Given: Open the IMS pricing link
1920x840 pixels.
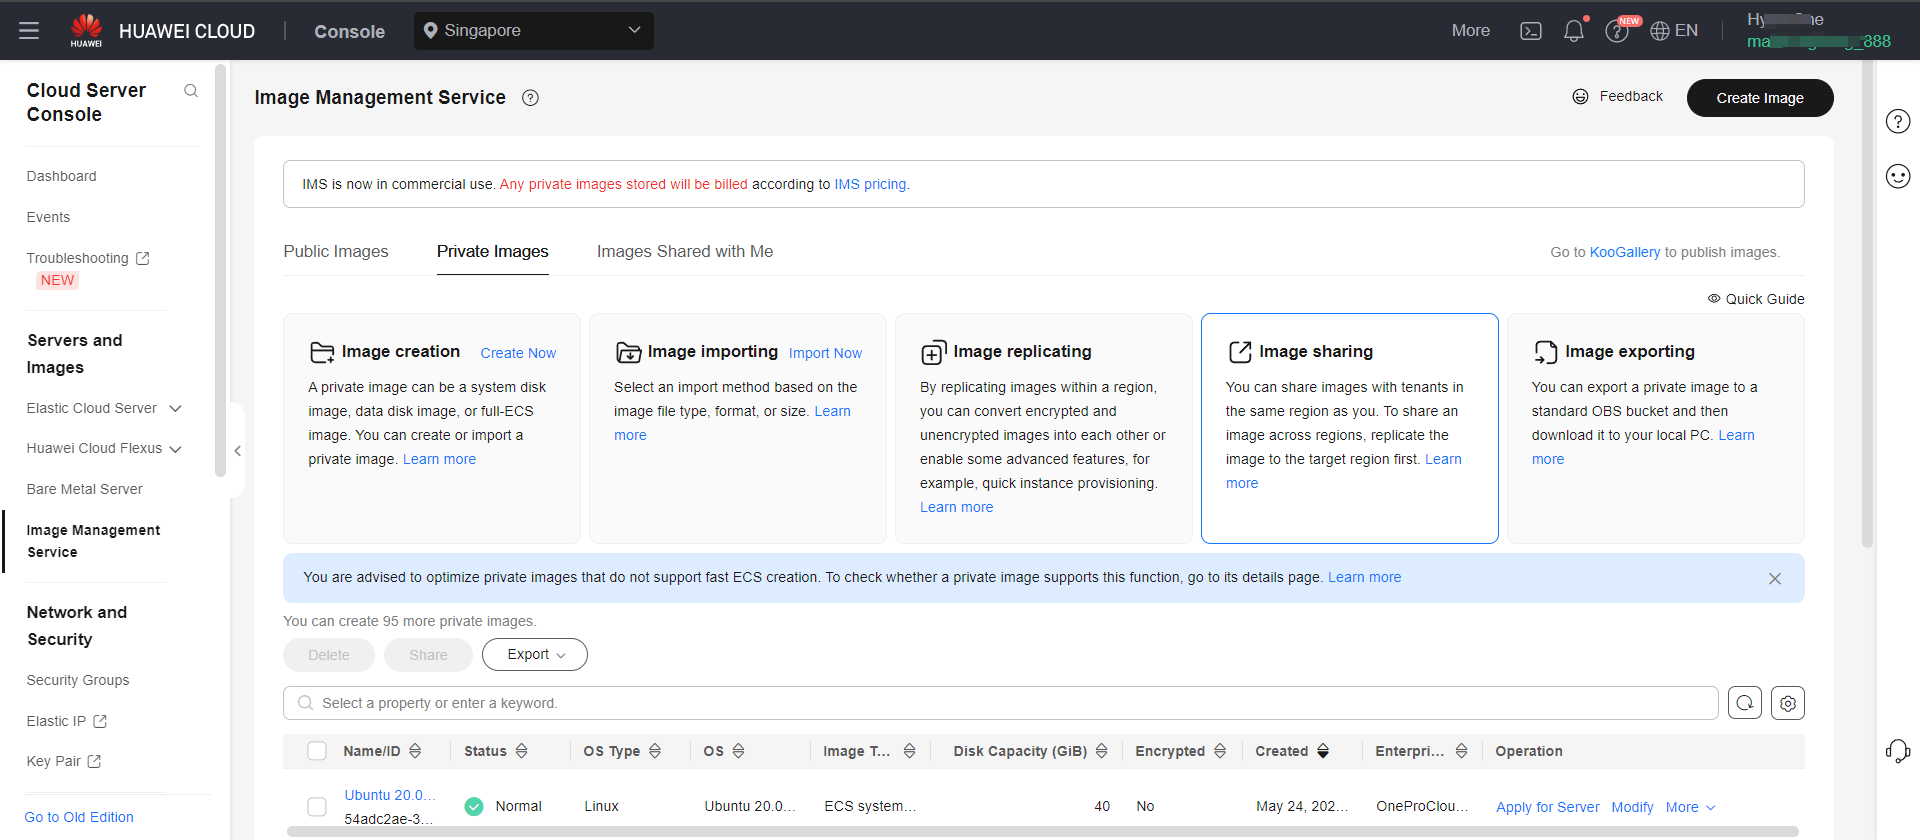Looking at the screenshot, I should click(870, 184).
